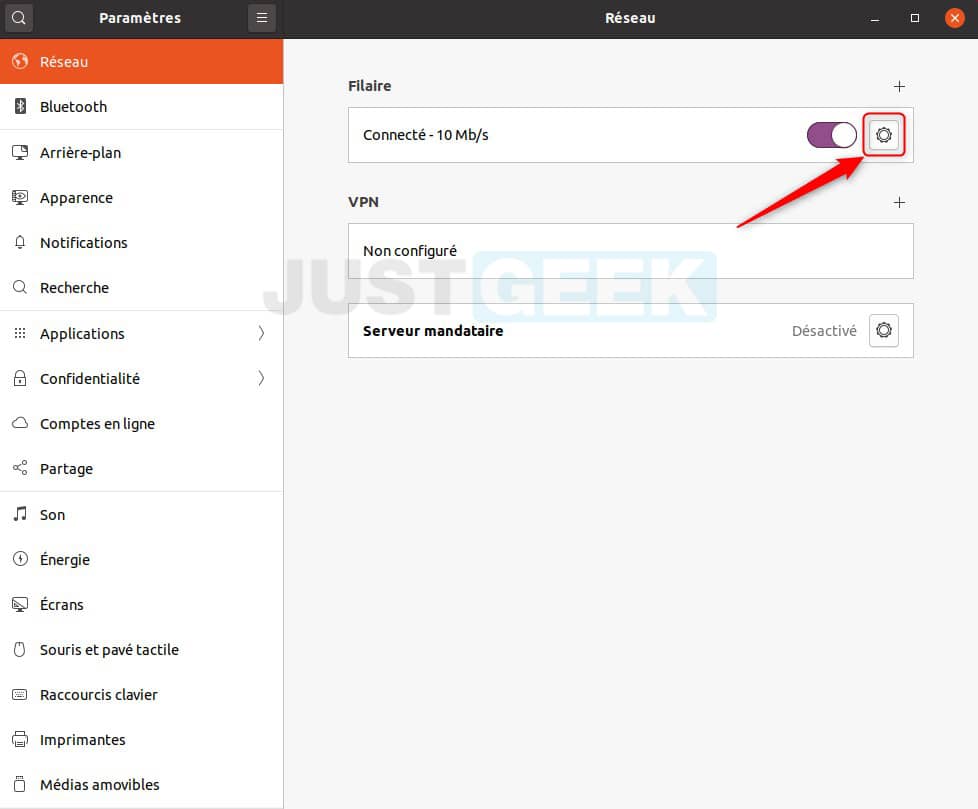
Task: Add a wired connection with Filaire plus
Action: pyautogui.click(x=899, y=86)
